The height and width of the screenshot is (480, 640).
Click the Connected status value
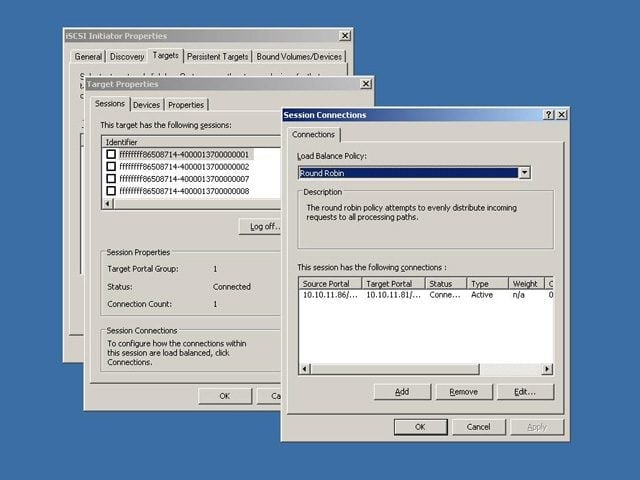coord(231,287)
